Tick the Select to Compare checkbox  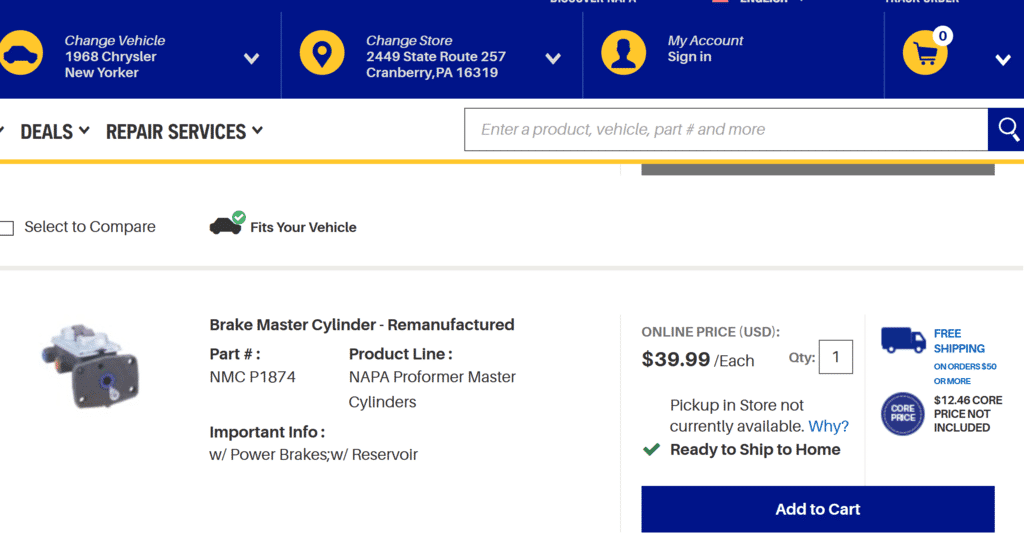pyautogui.click(x=7, y=228)
